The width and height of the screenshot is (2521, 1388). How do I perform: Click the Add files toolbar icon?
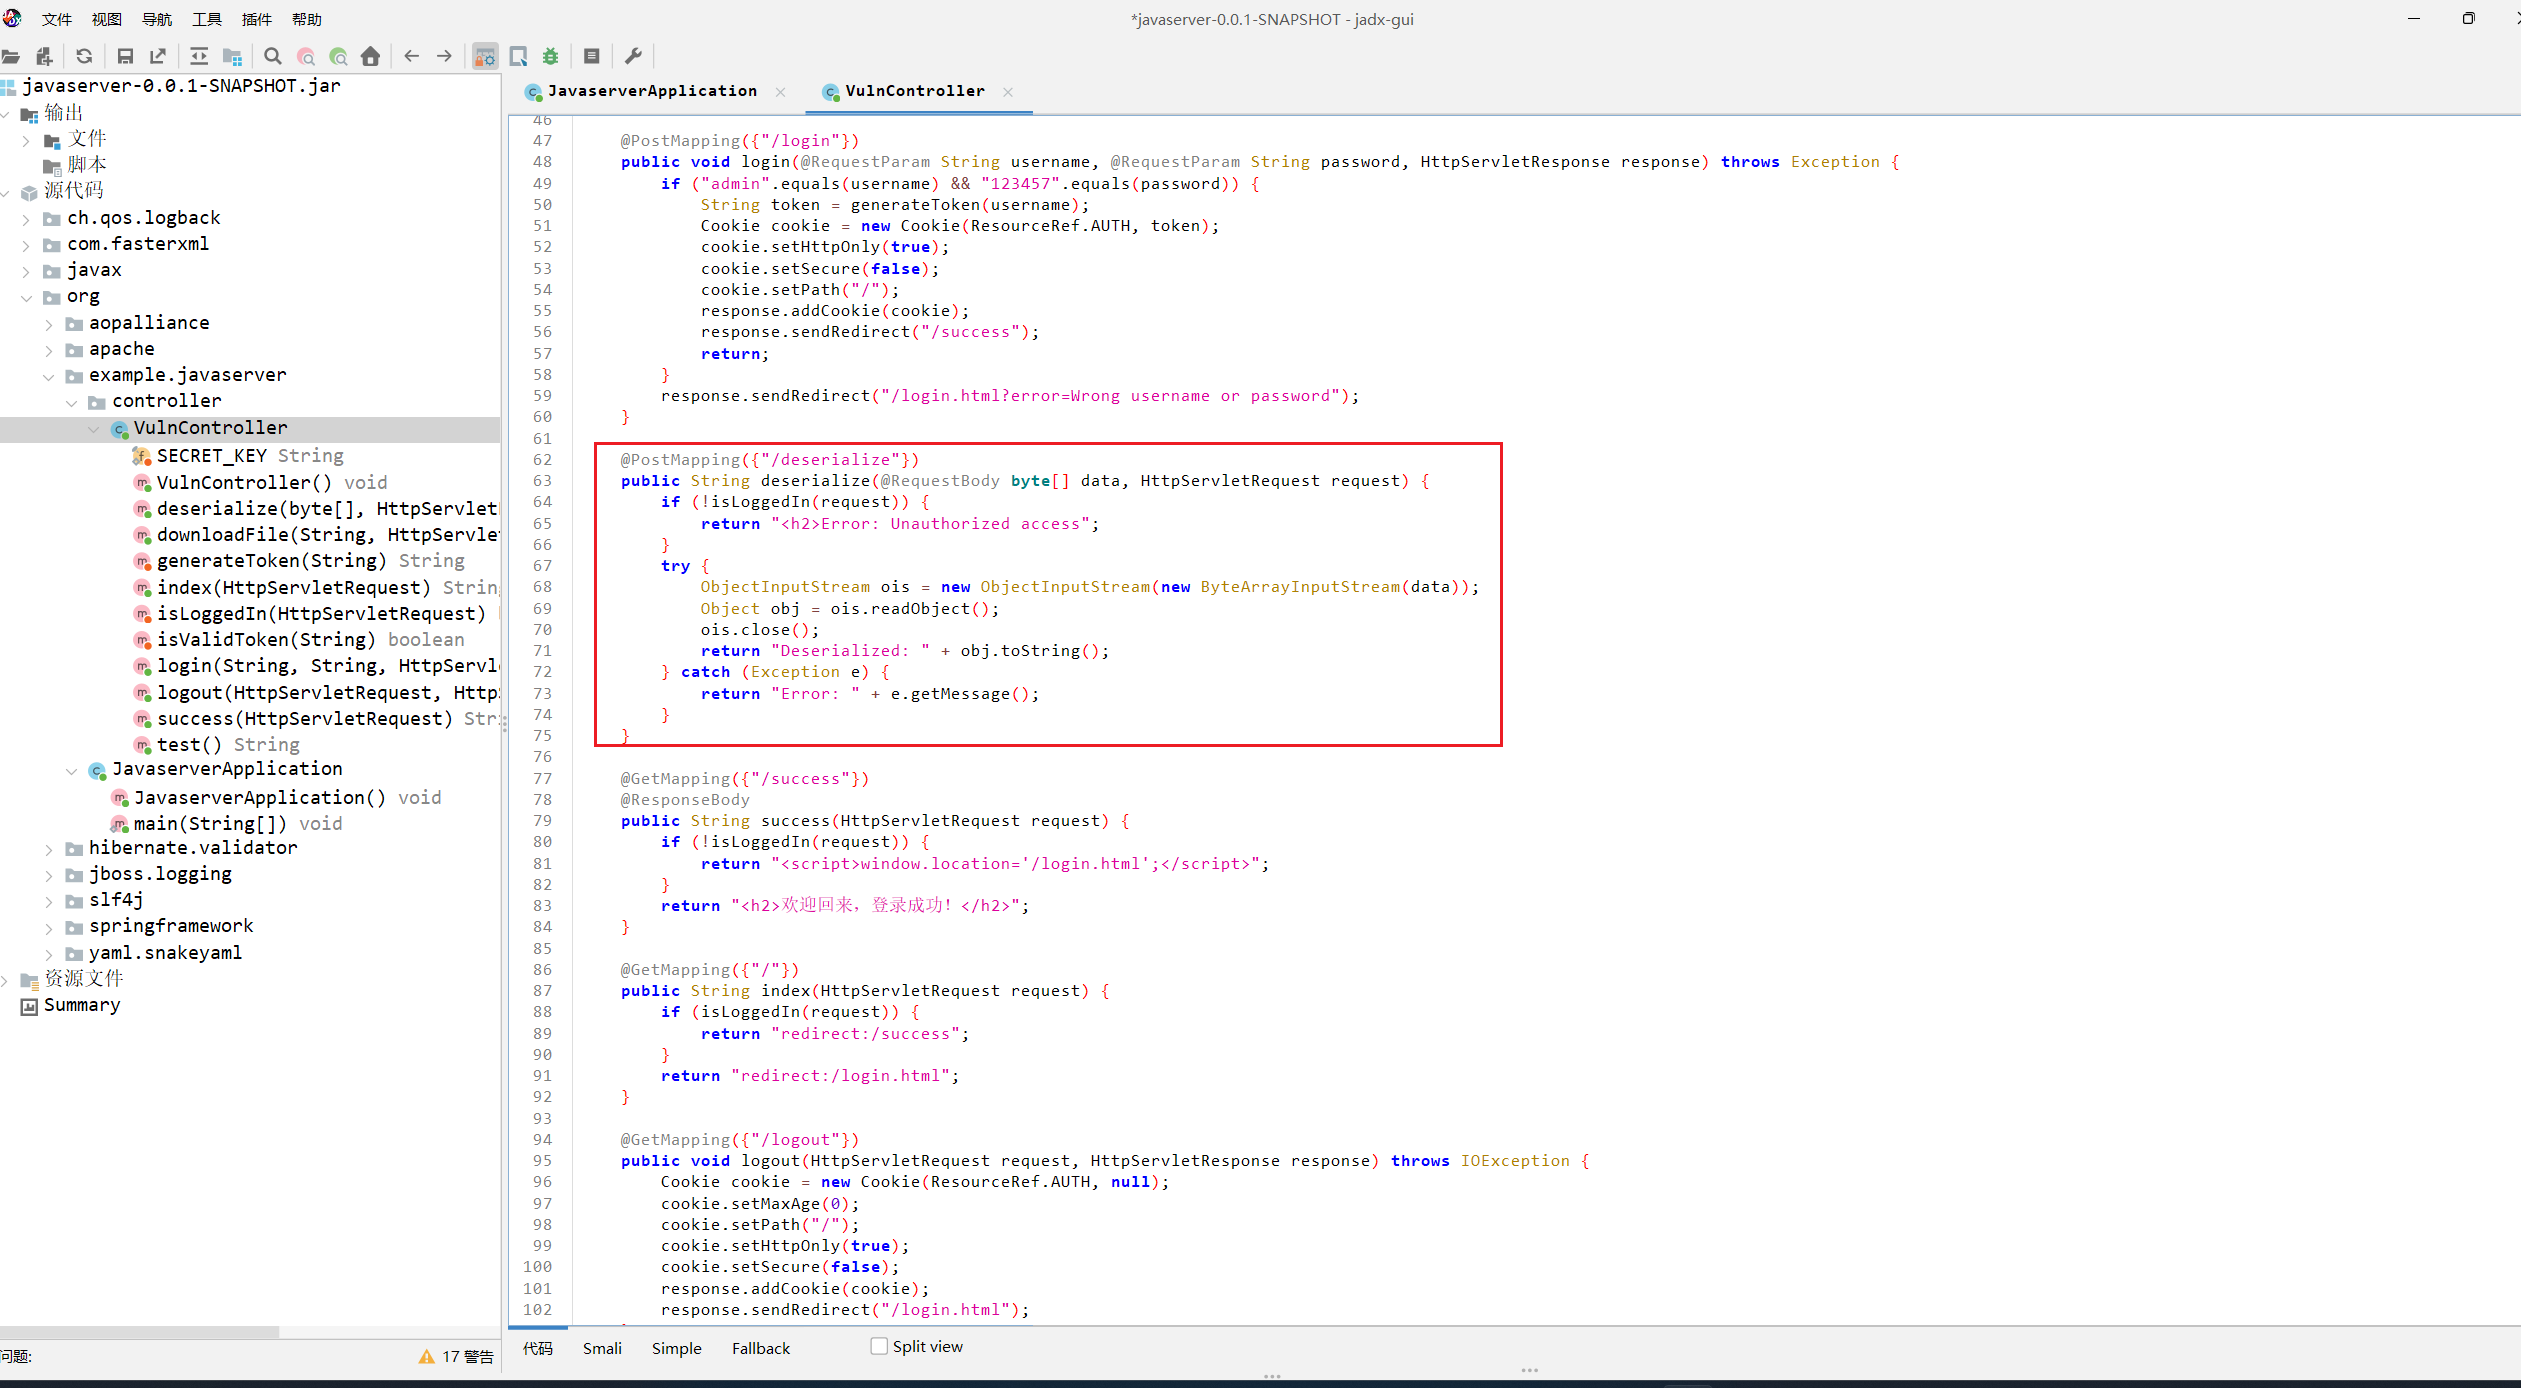pos(44,57)
